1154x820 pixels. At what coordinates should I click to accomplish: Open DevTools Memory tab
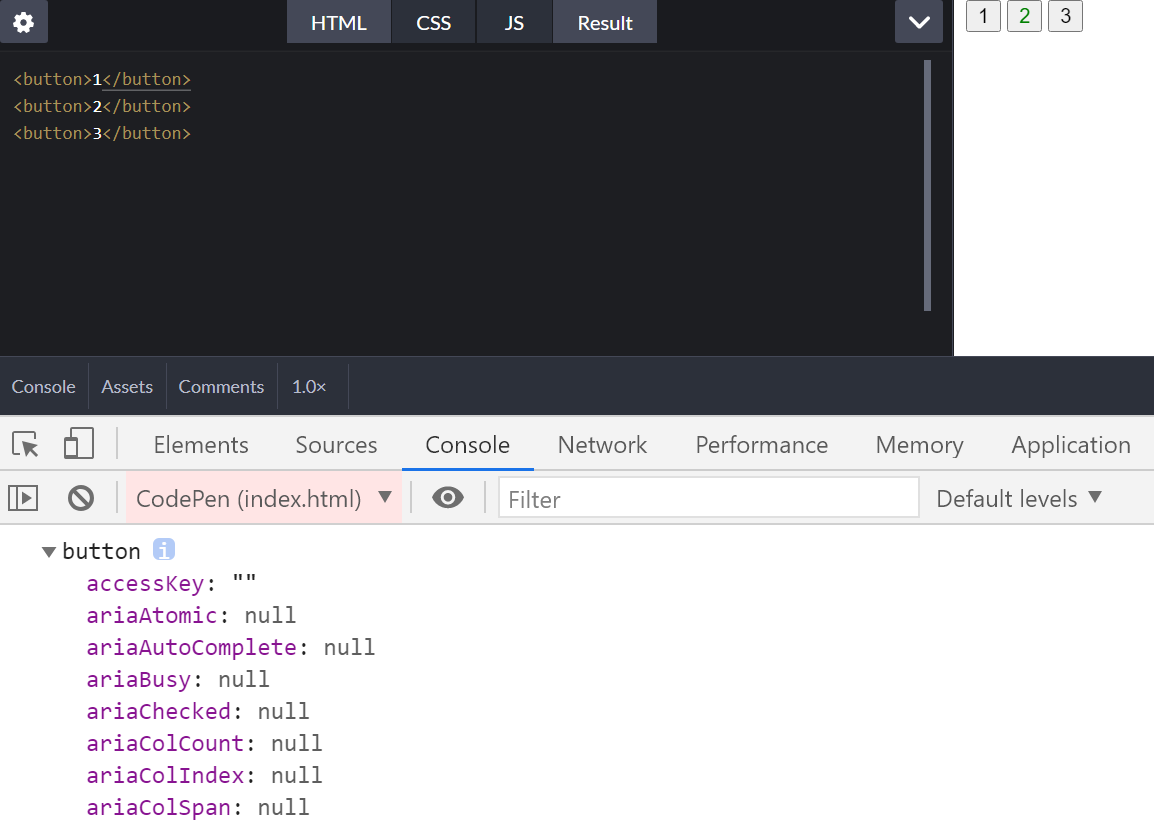tap(919, 445)
